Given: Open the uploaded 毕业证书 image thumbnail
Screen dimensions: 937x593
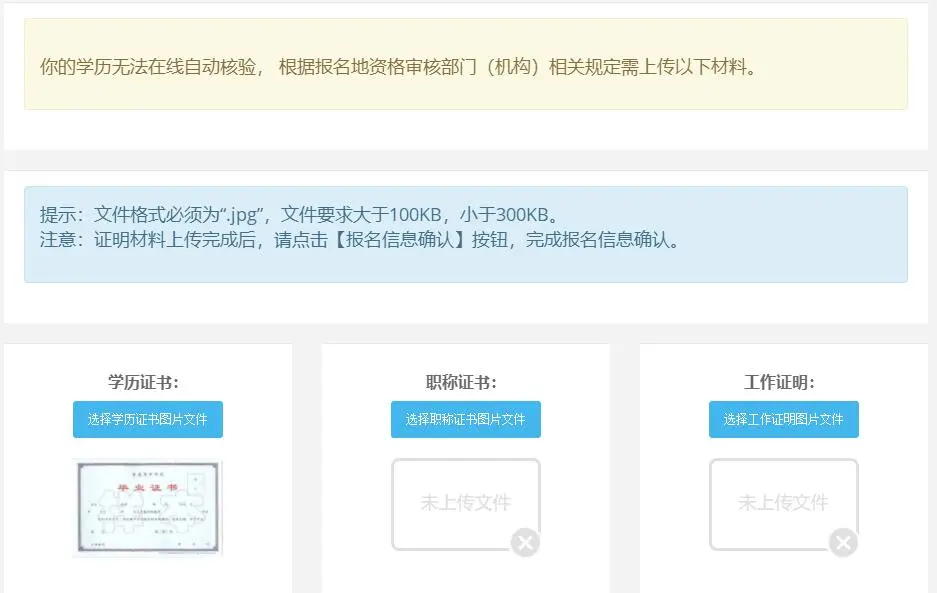Looking at the screenshot, I should click(x=148, y=507).
